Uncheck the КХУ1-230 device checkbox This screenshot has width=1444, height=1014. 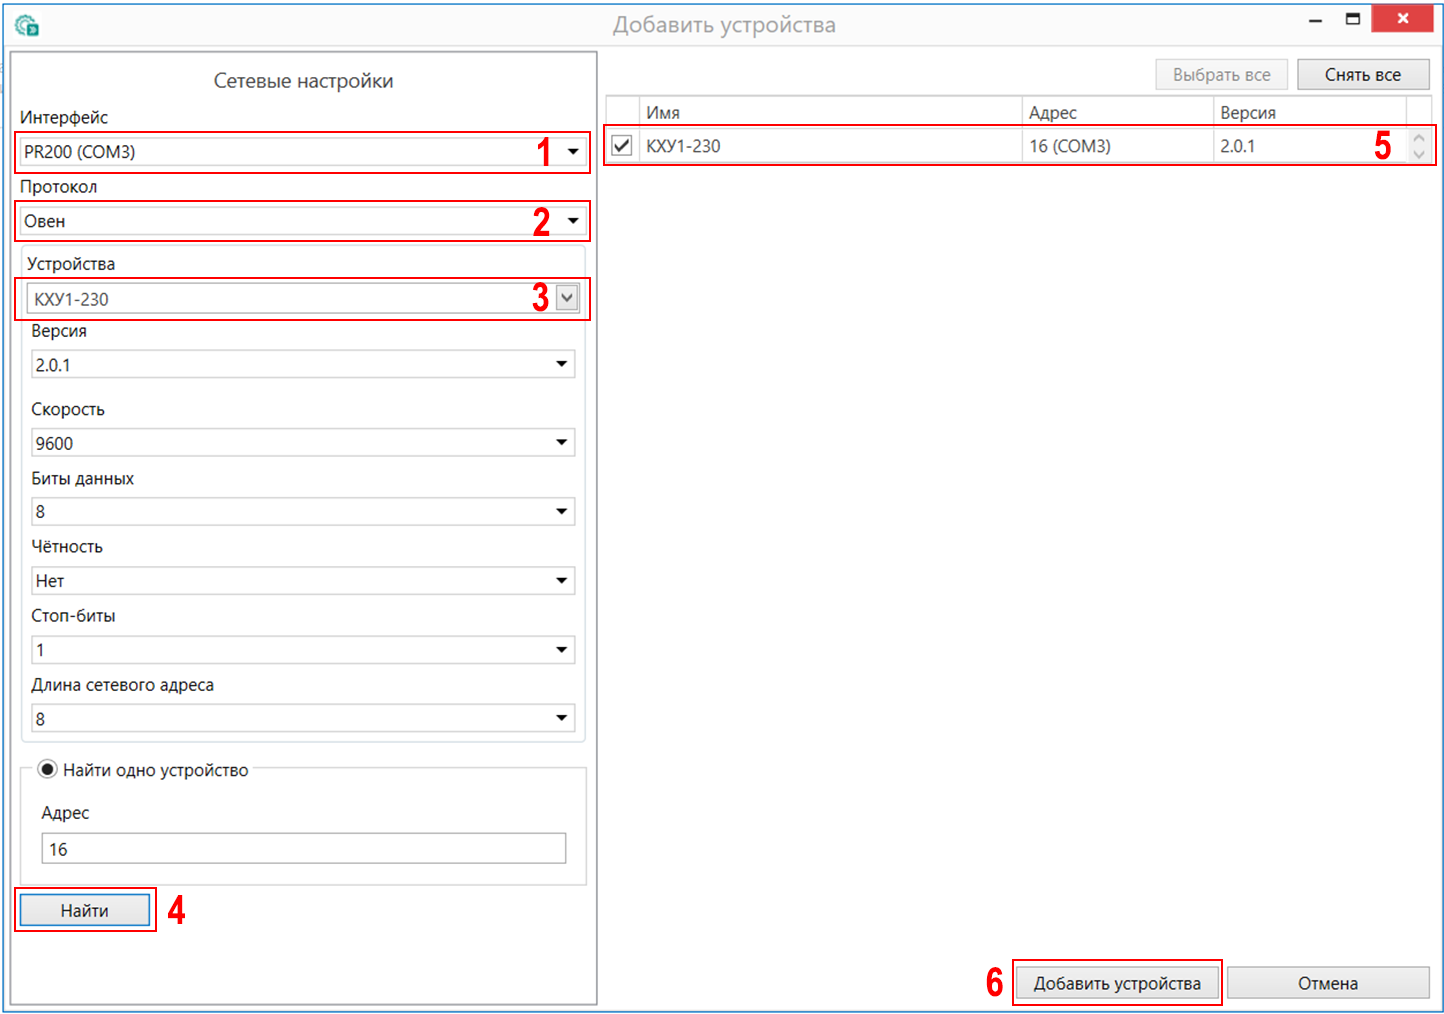pyautogui.click(x=622, y=146)
